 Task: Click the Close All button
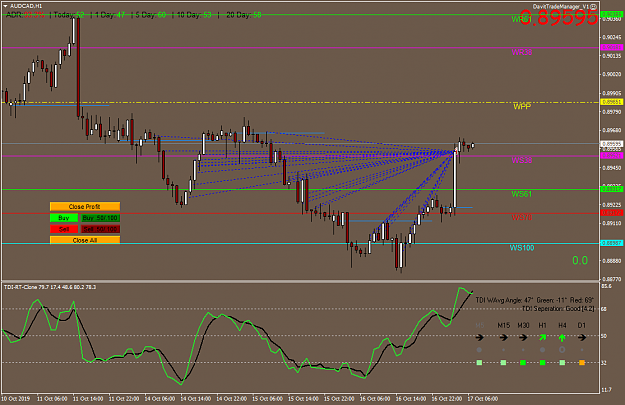tap(85, 240)
